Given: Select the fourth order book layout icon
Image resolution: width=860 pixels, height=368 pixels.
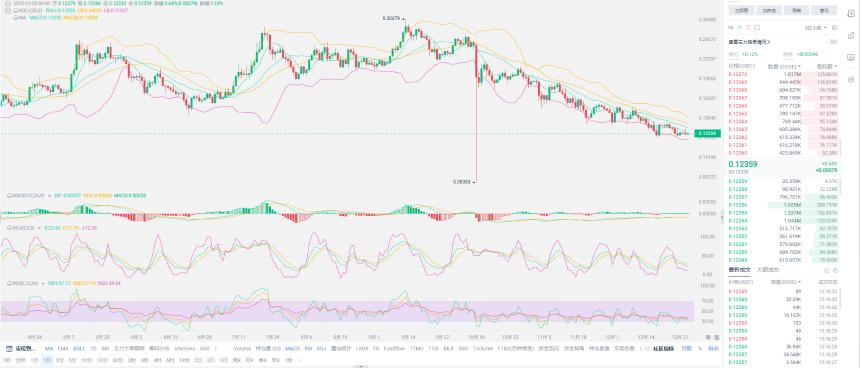Looking at the screenshot, I should click(757, 27).
